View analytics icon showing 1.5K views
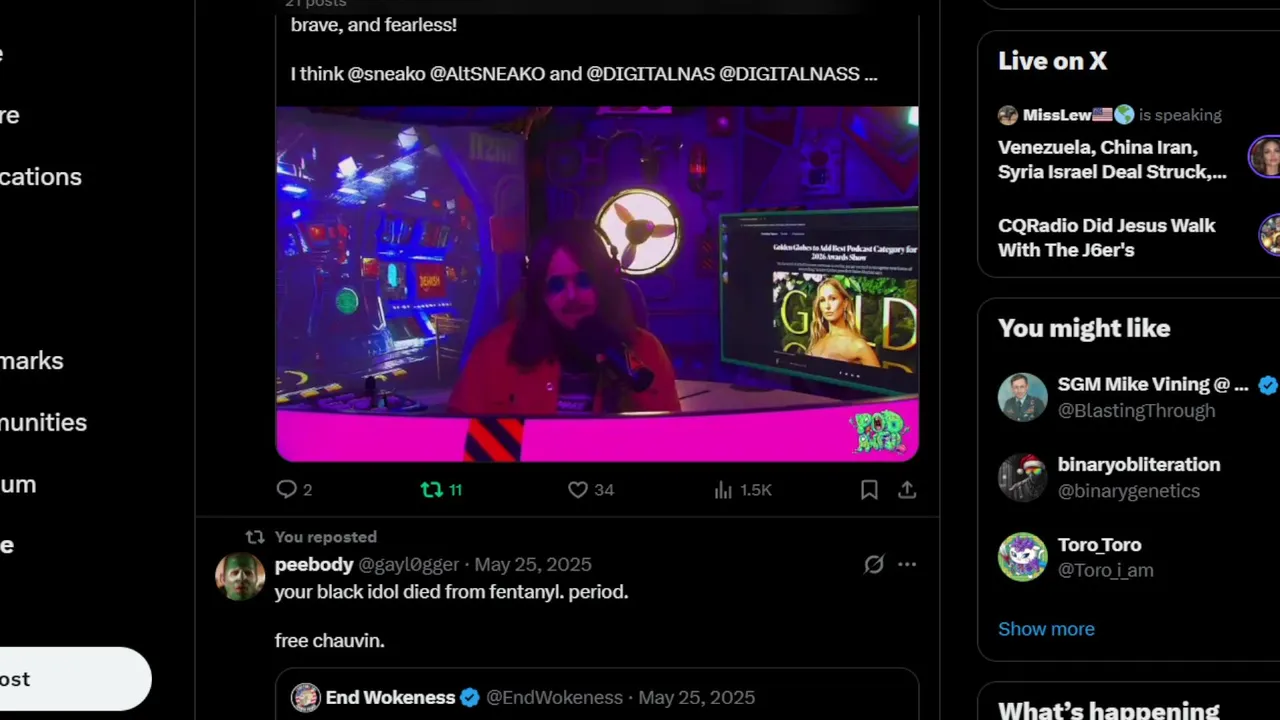 723,490
